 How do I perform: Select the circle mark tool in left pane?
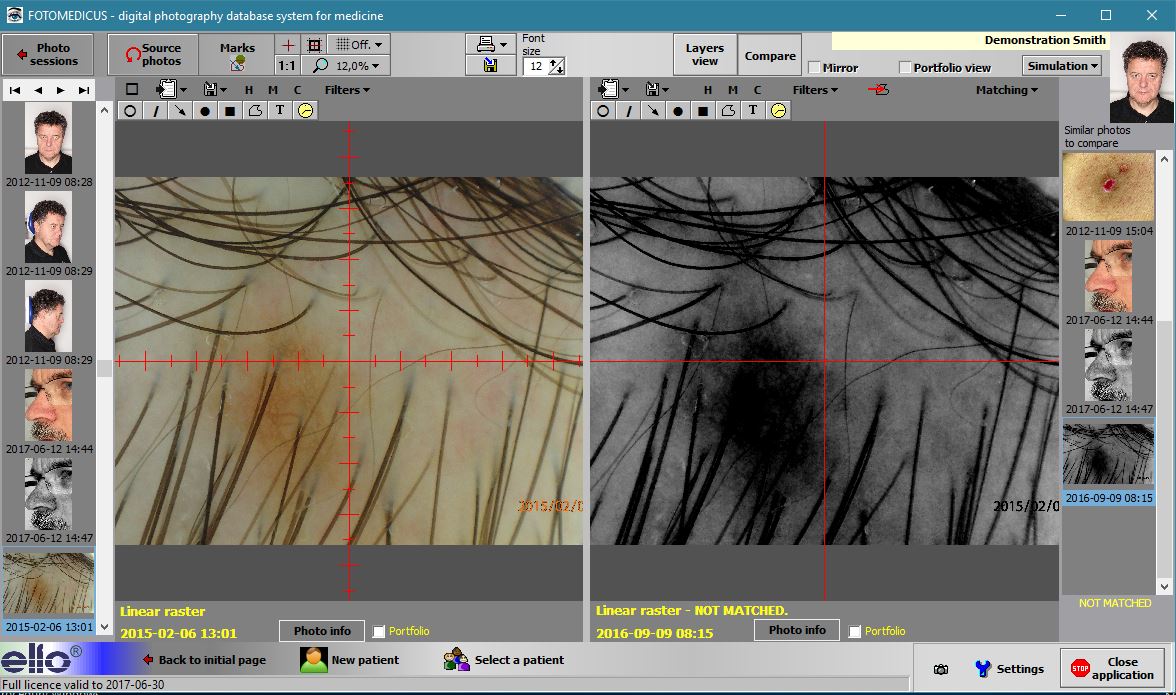pyautogui.click(x=130, y=111)
